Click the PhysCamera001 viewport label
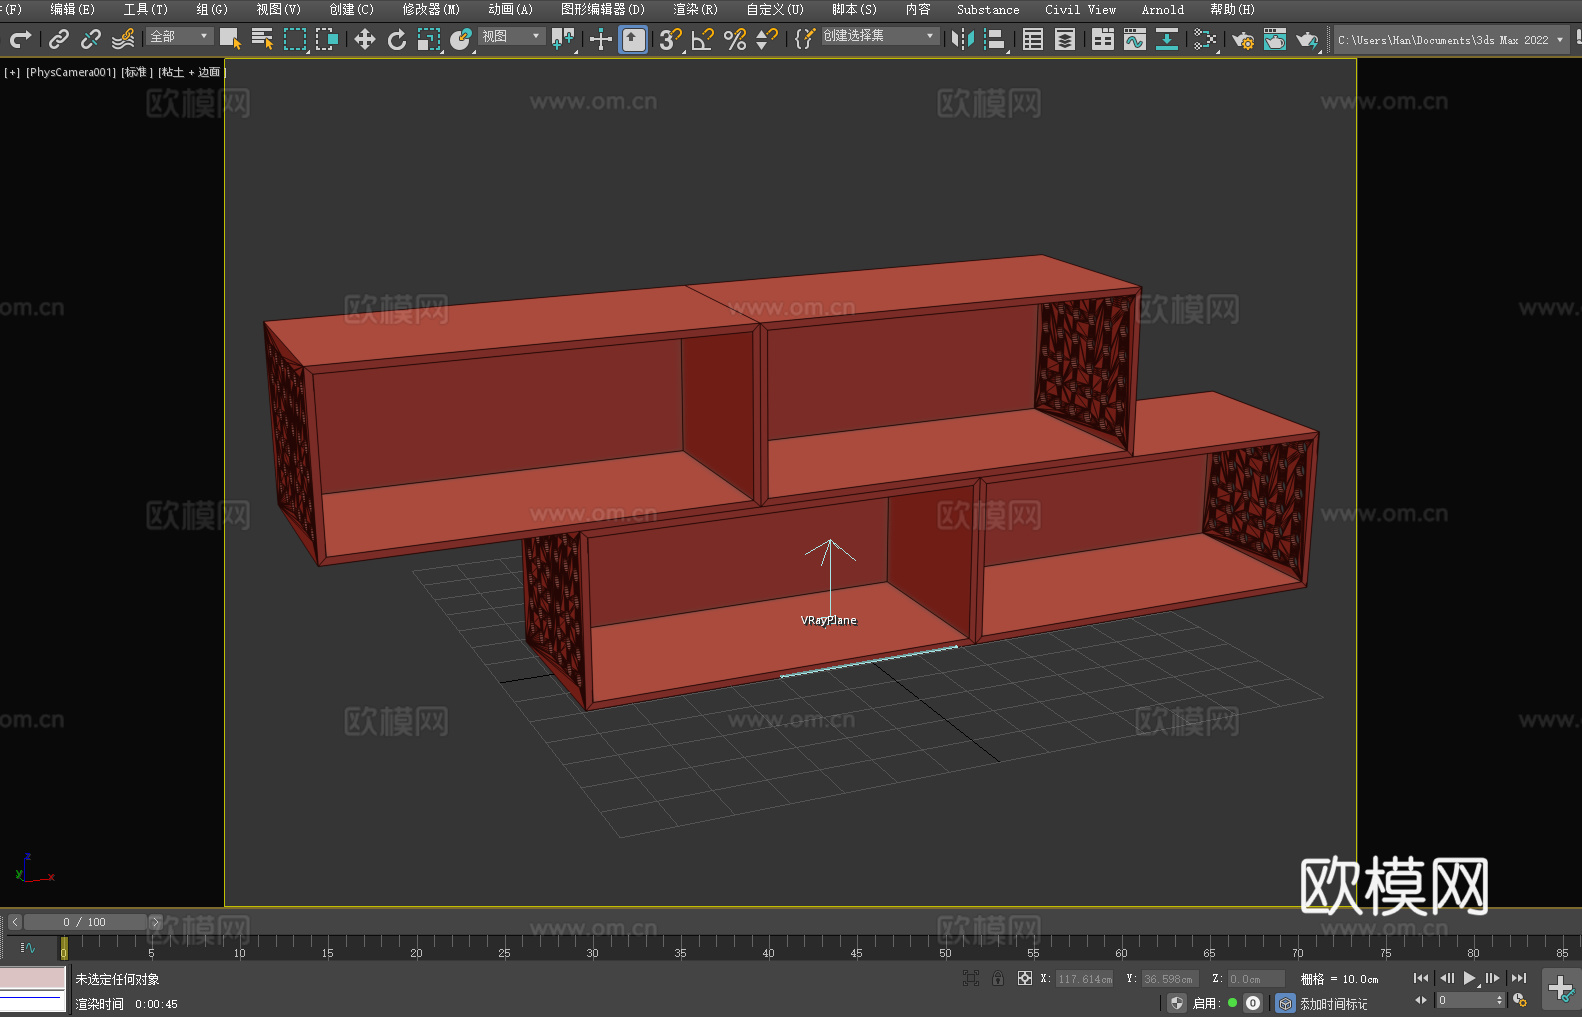Image resolution: width=1582 pixels, height=1017 pixels. coord(71,72)
